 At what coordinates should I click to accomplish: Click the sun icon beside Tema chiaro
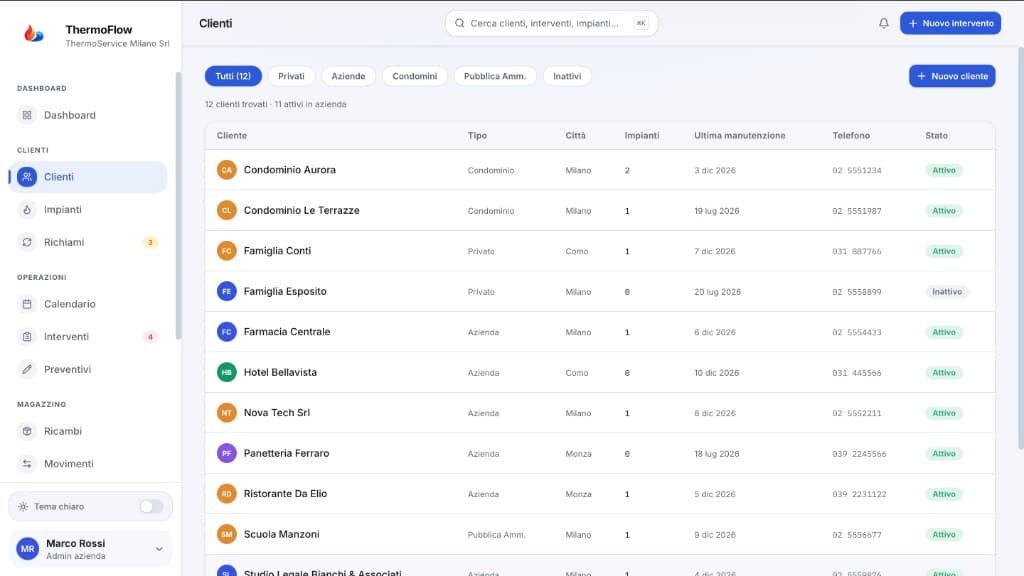click(x=23, y=507)
